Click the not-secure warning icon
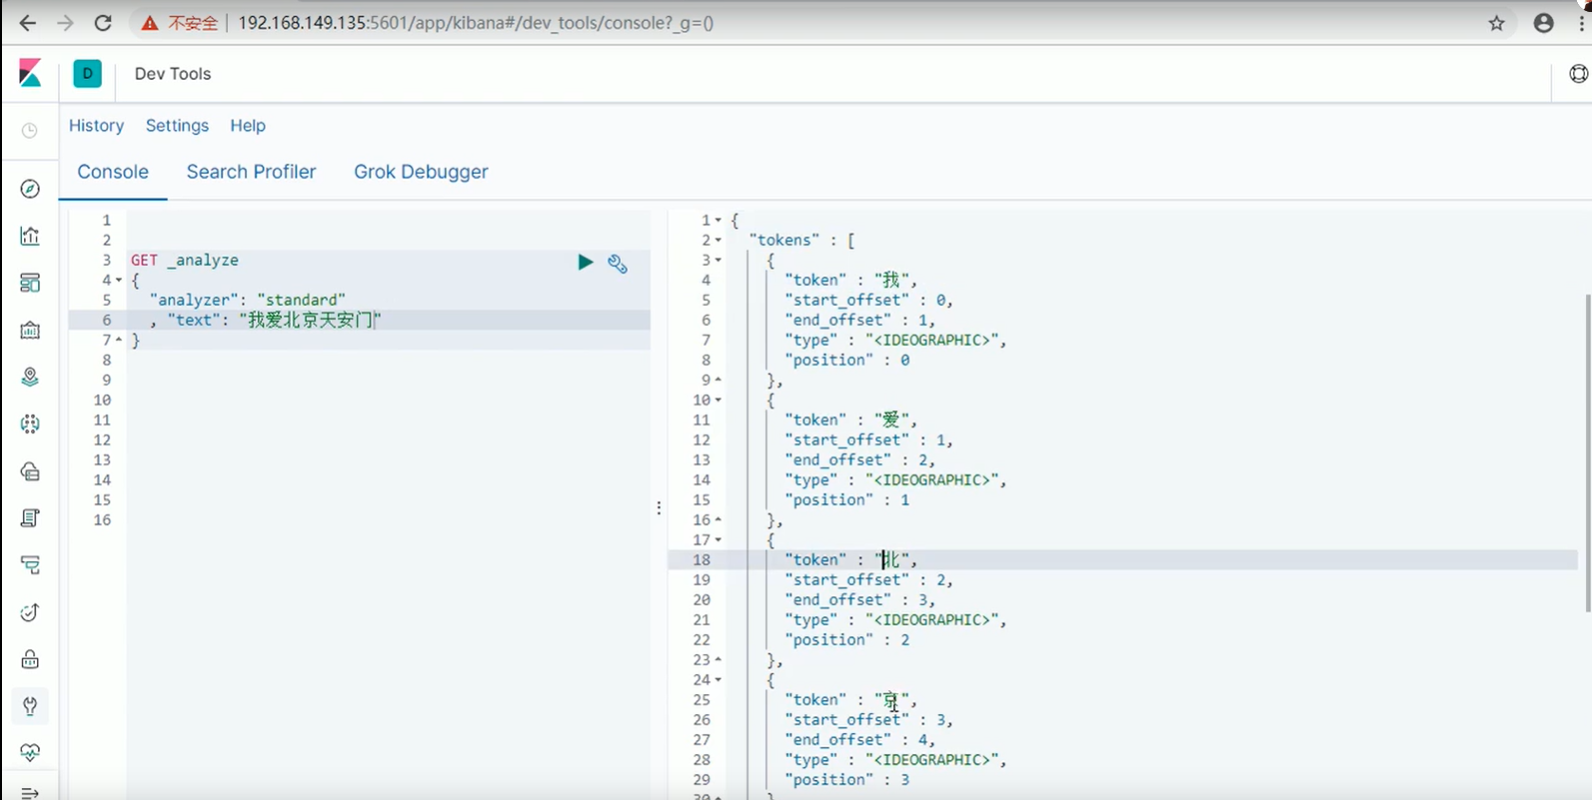The height and width of the screenshot is (800, 1592). (x=150, y=23)
